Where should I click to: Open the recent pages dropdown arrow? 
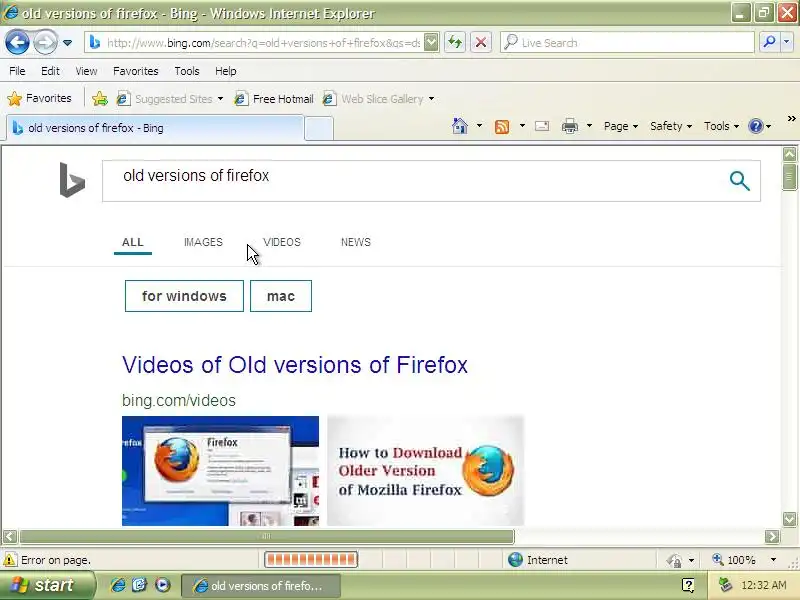click(67, 43)
